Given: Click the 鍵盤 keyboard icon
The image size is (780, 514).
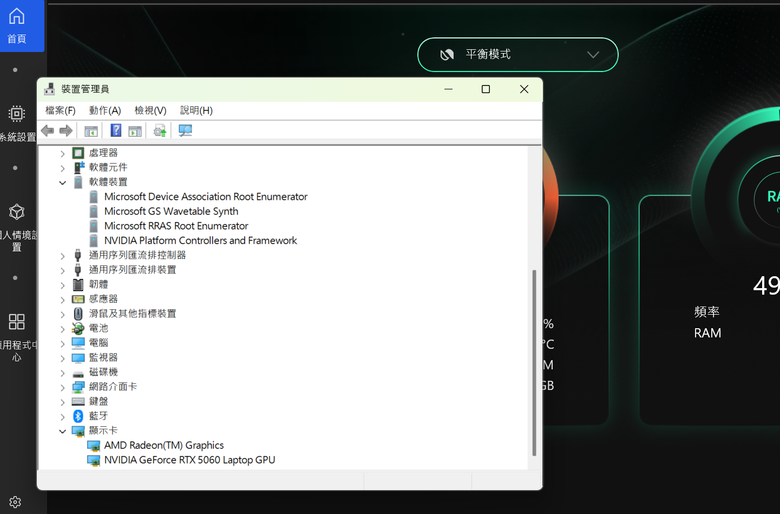Looking at the screenshot, I should pyautogui.click(x=78, y=402).
